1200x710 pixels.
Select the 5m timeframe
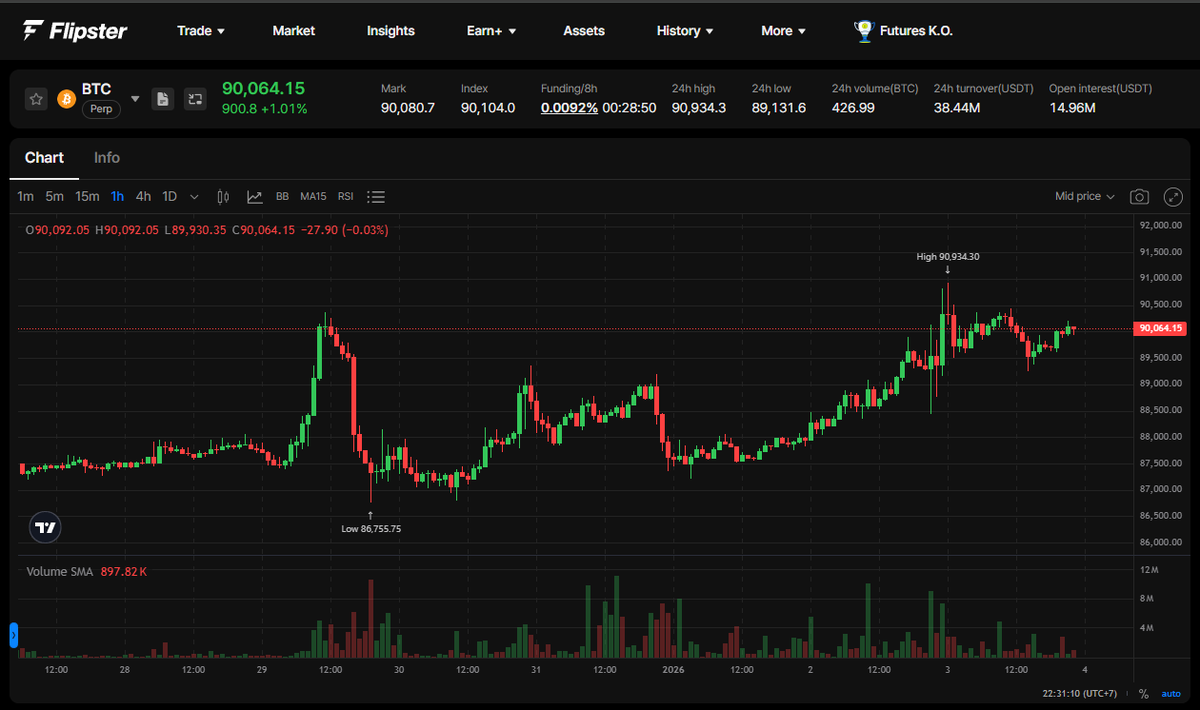point(54,197)
